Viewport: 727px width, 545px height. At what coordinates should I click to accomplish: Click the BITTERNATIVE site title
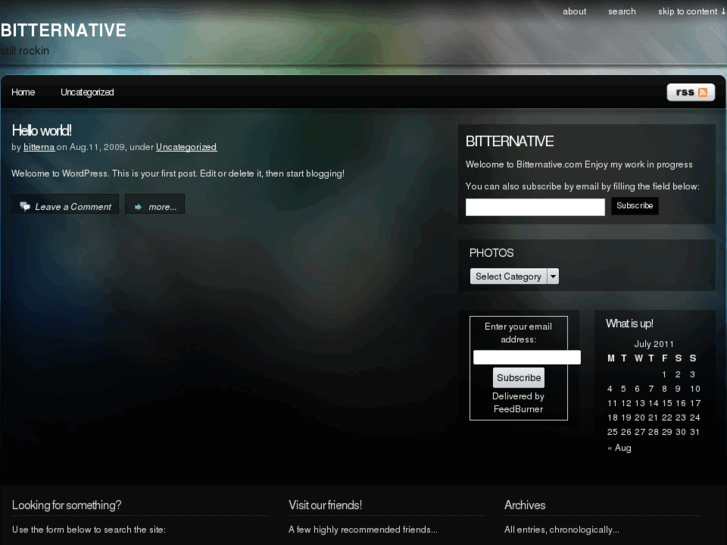(64, 30)
